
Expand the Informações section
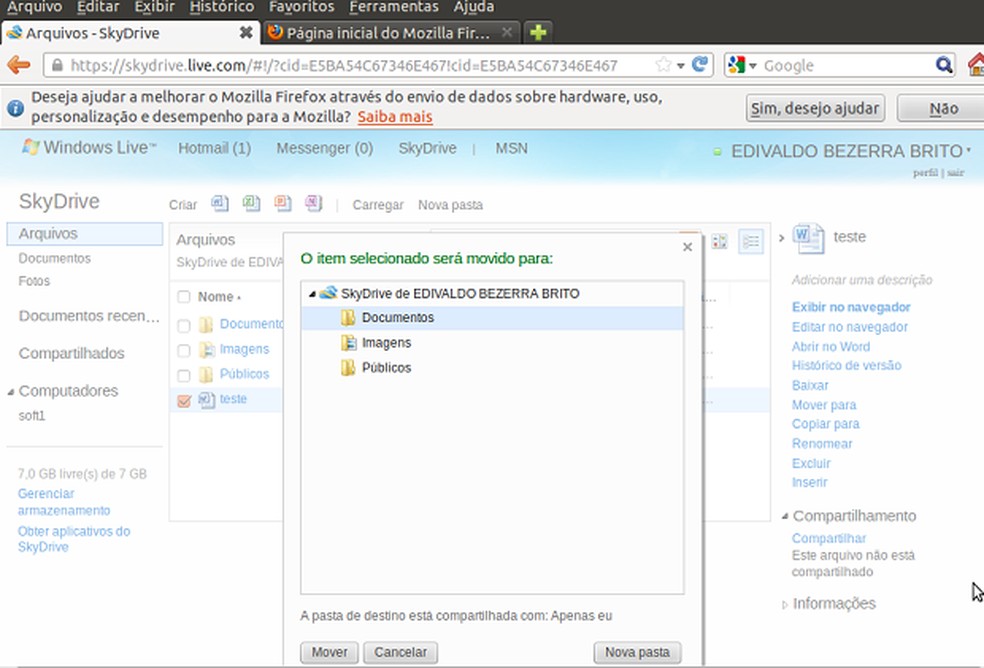pos(784,605)
